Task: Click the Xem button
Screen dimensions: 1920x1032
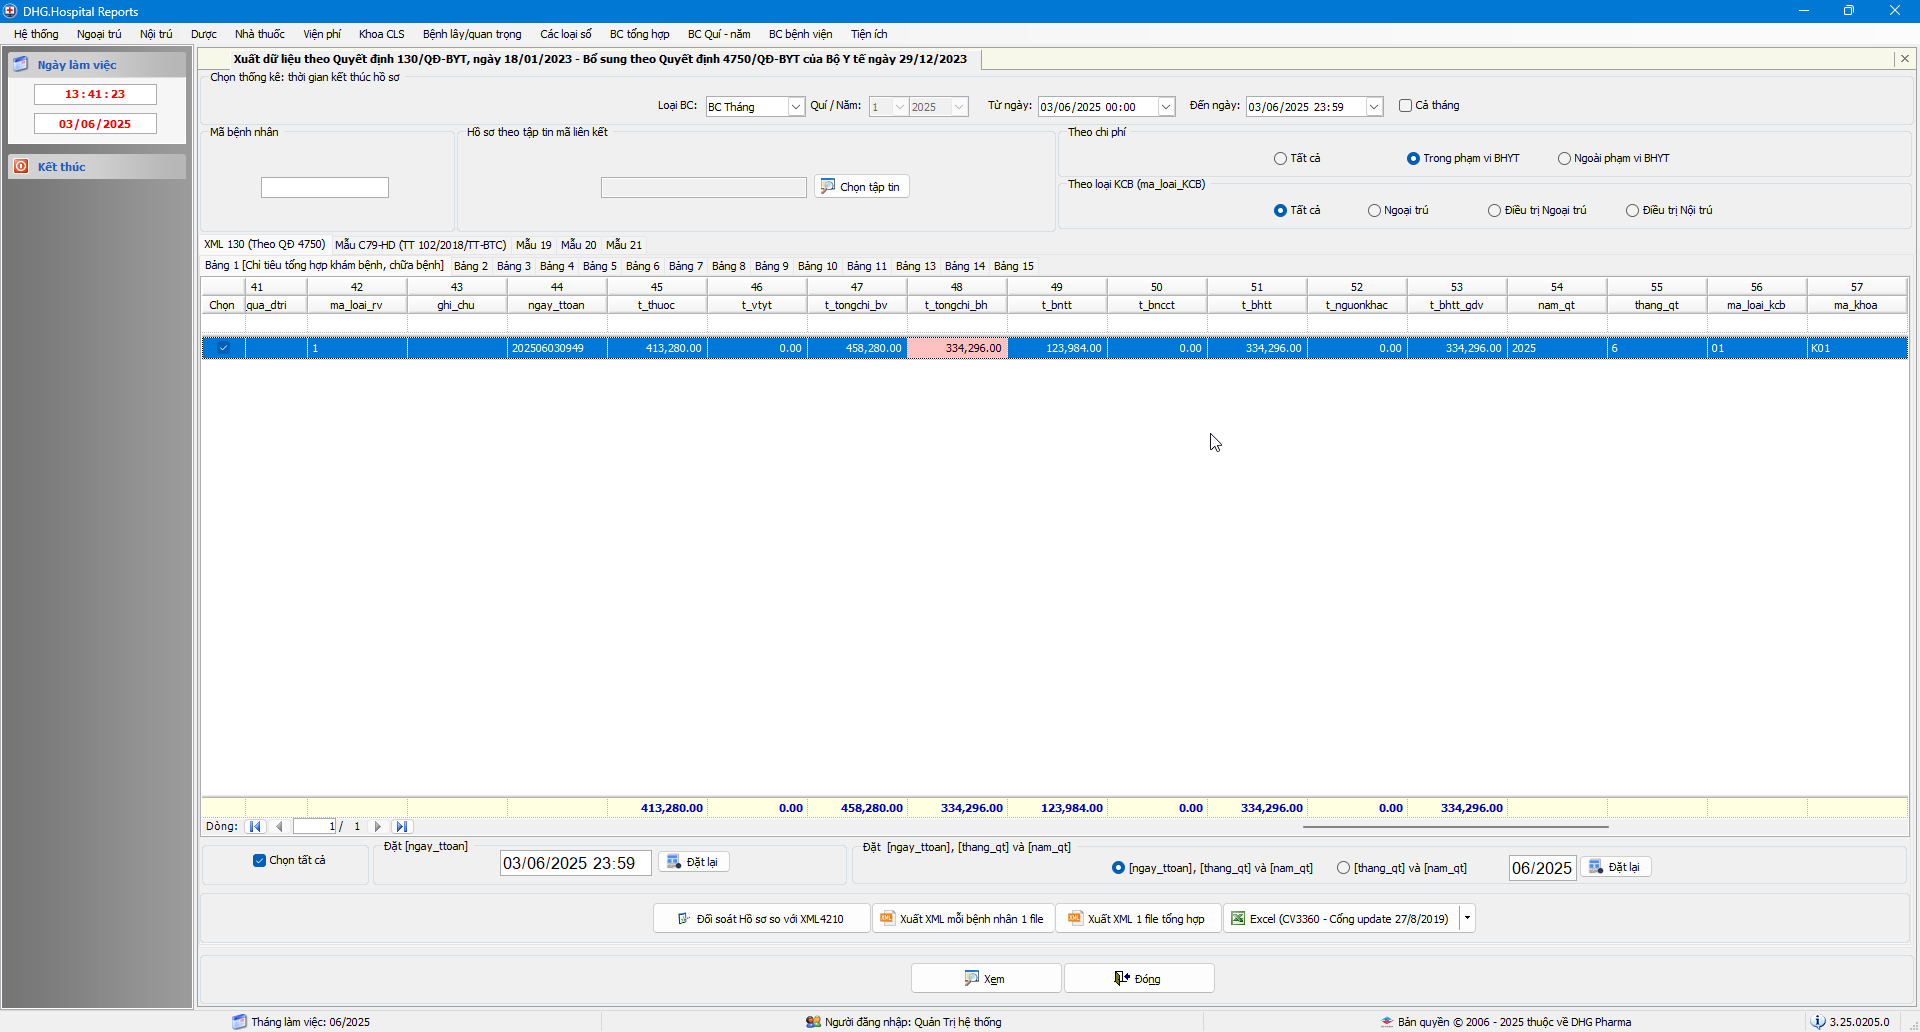Action: tap(986, 978)
